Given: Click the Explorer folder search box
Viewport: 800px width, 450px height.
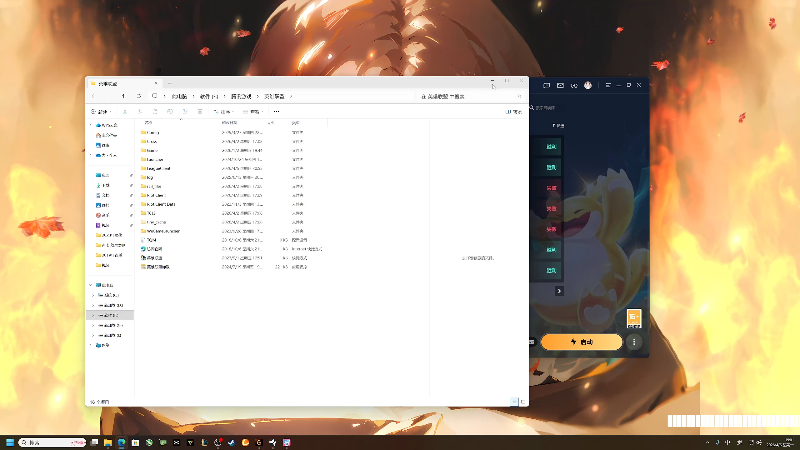Looking at the screenshot, I should tap(471, 96).
